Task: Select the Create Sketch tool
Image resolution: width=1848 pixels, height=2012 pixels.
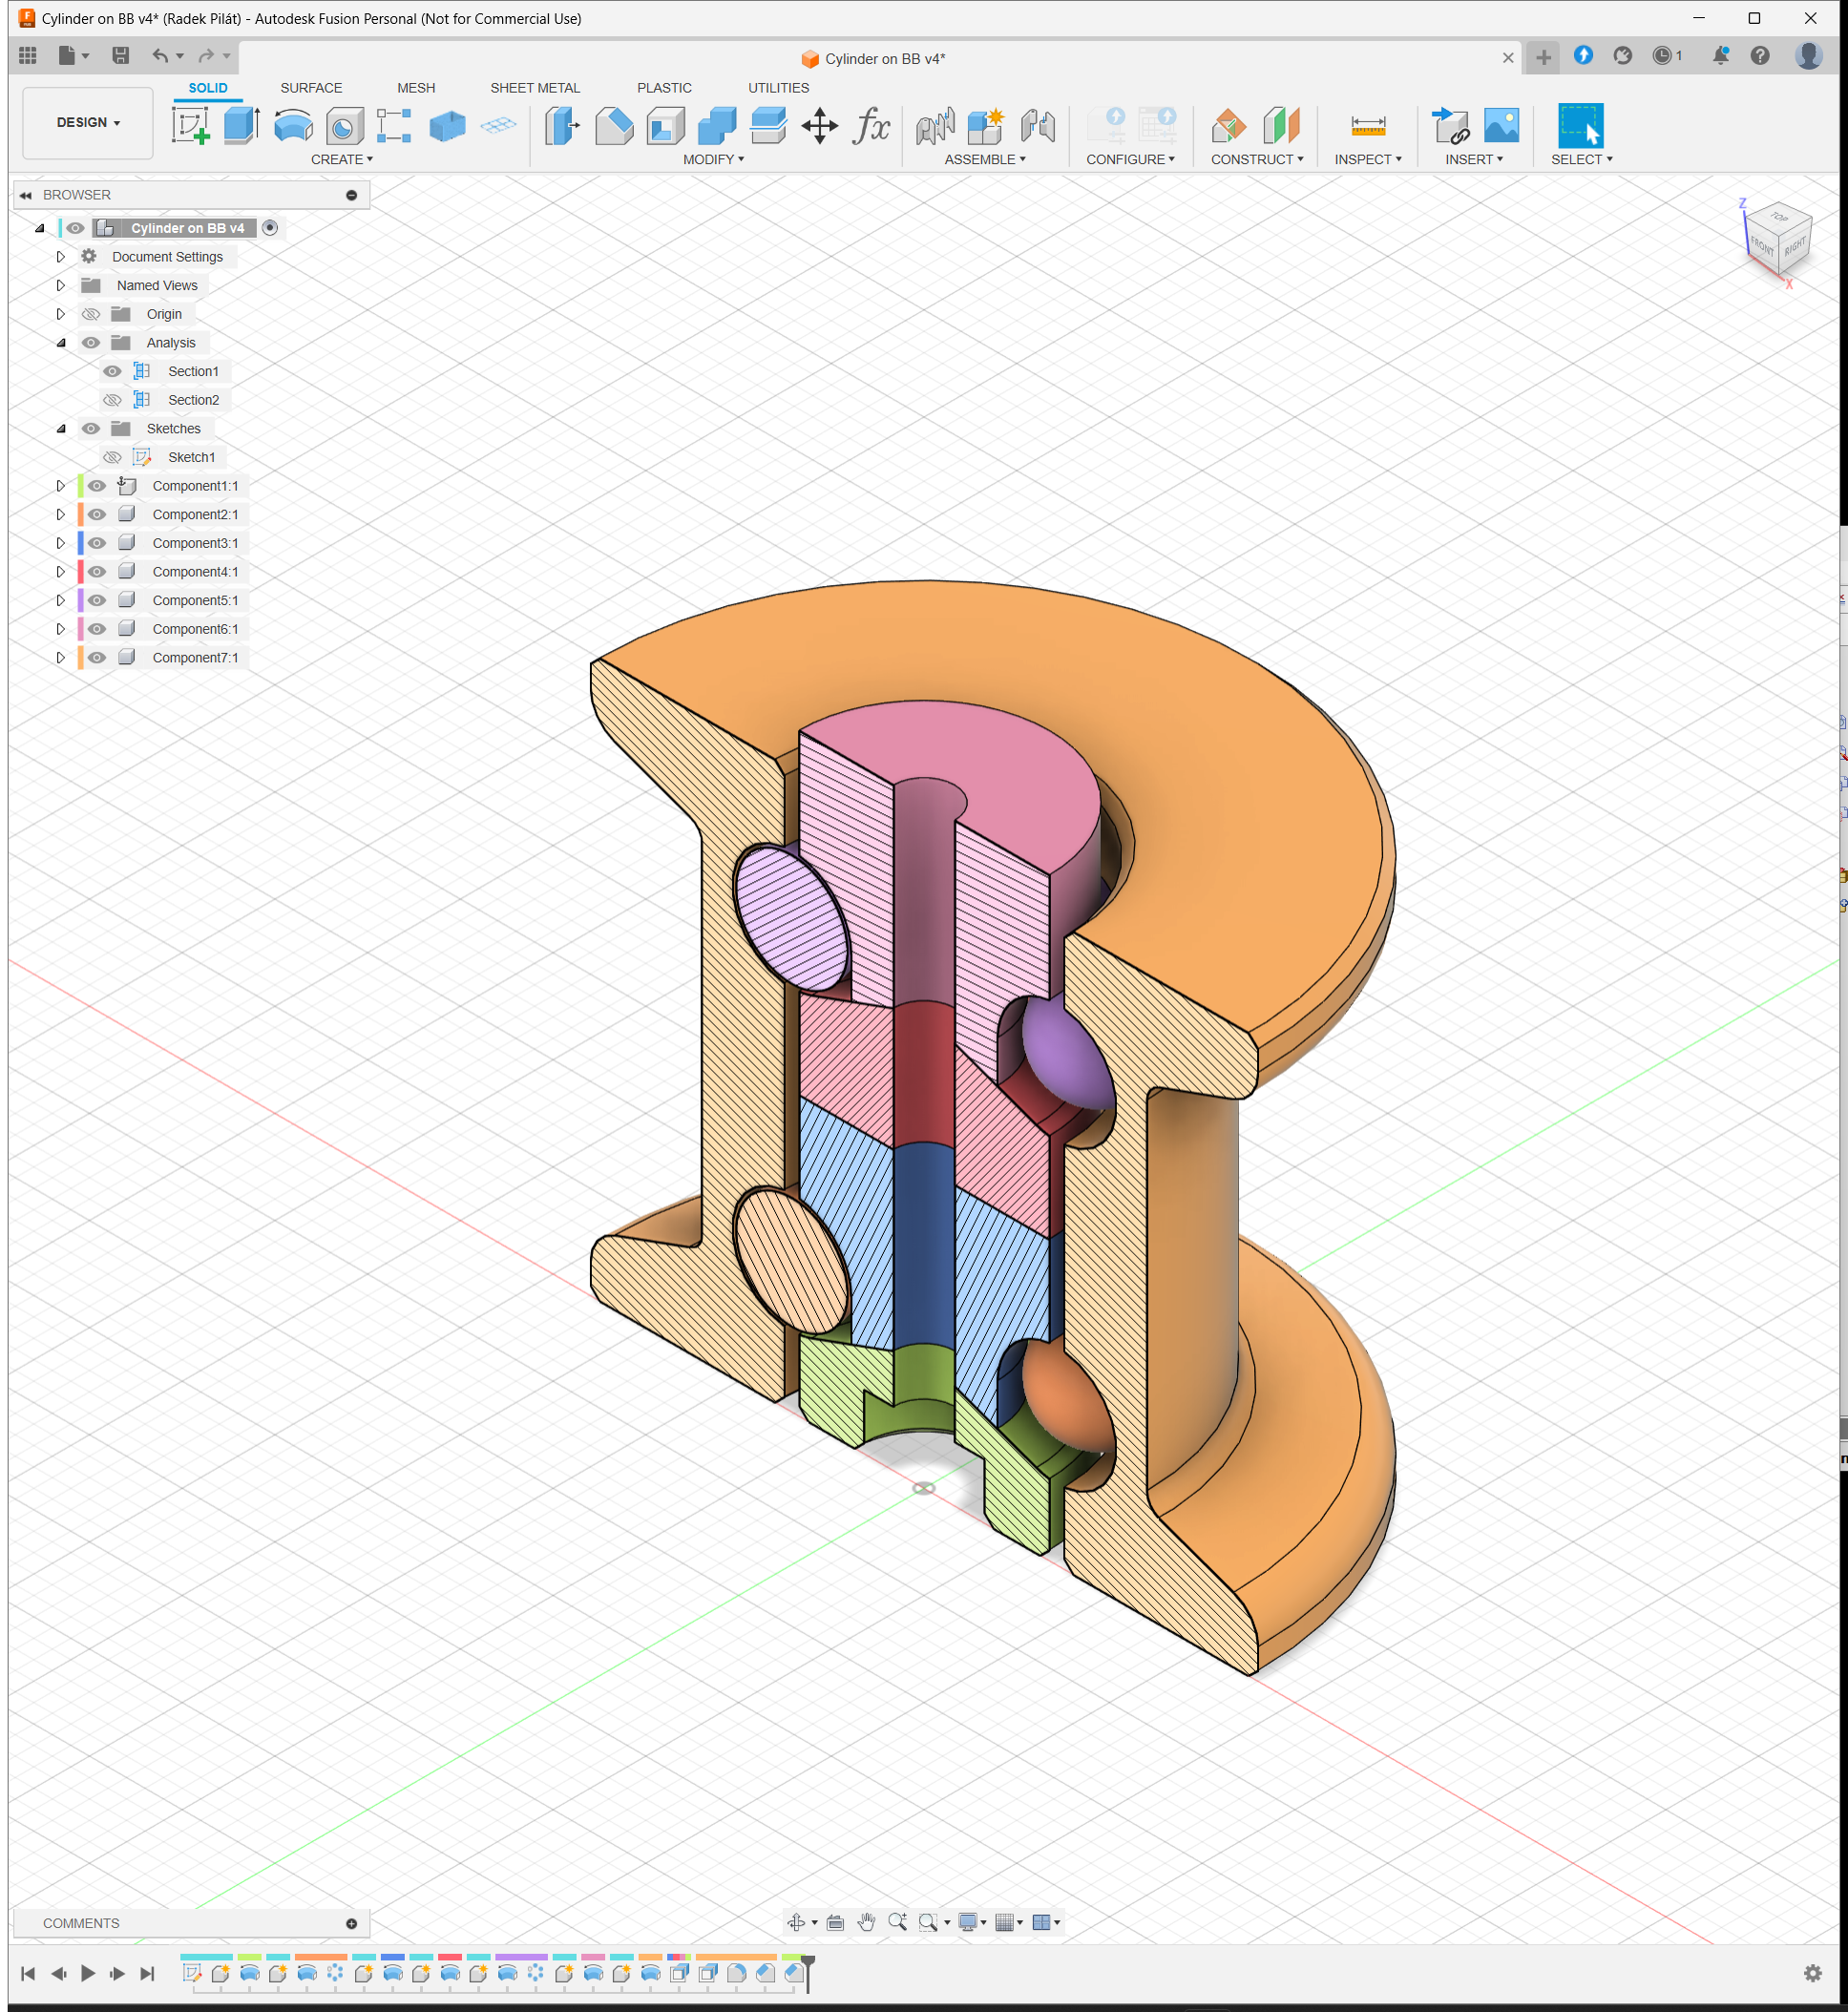Action: (190, 126)
